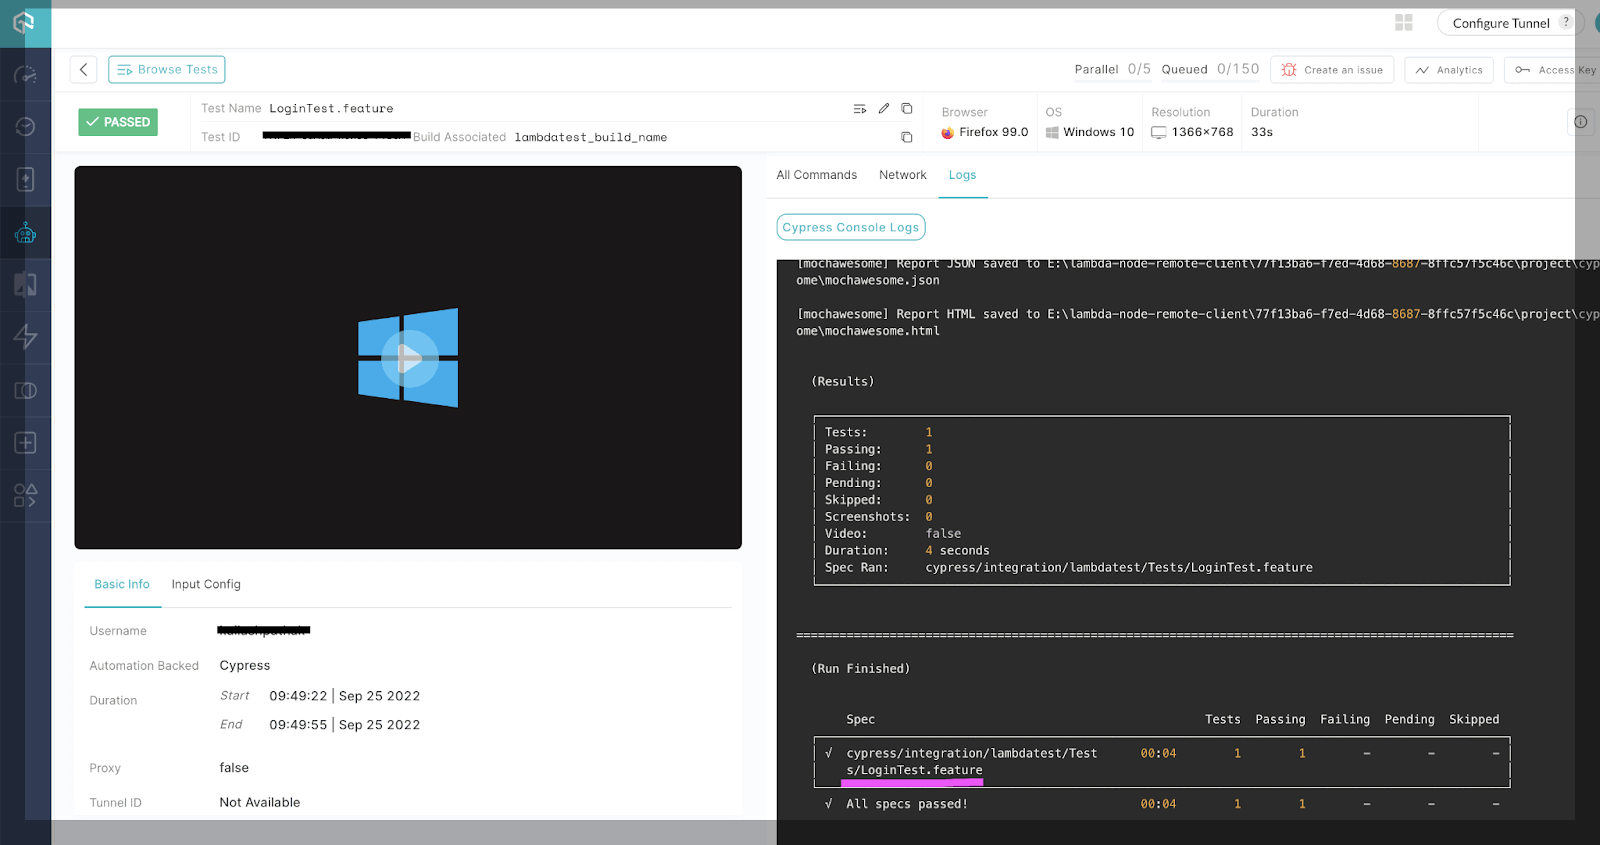
Task: Click the Cypress Console Logs pill
Action: (x=851, y=227)
